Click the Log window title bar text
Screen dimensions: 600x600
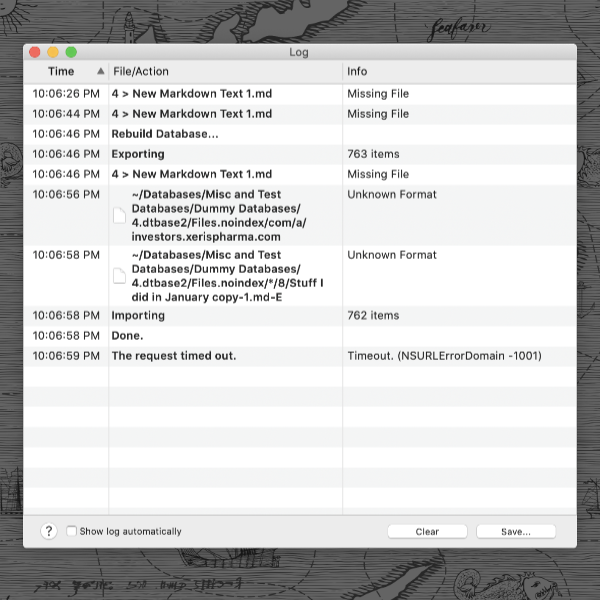[x=299, y=52]
